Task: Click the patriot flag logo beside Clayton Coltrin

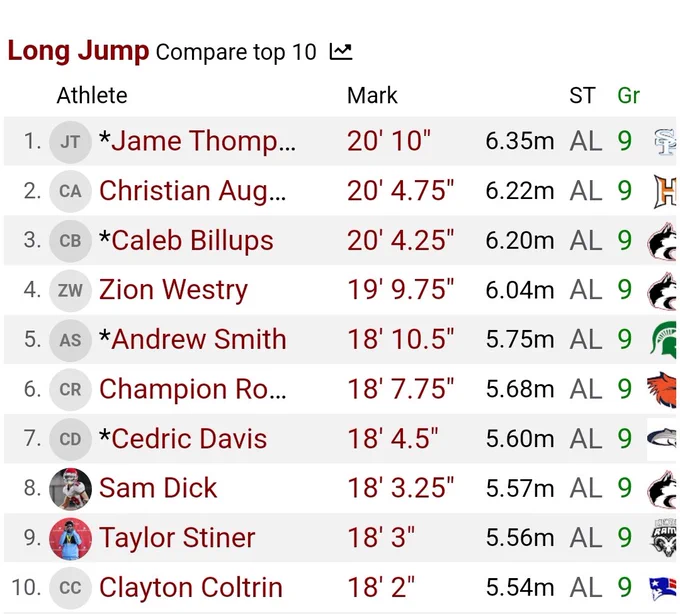Action: [663, 588]
